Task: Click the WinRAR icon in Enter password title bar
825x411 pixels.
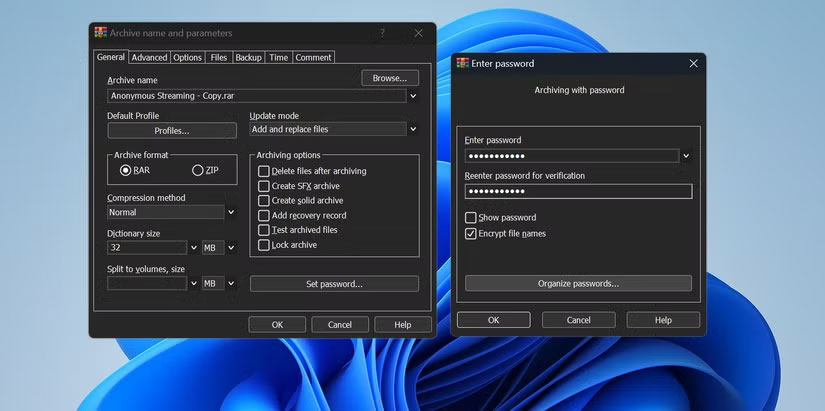Action: (463, 63)
